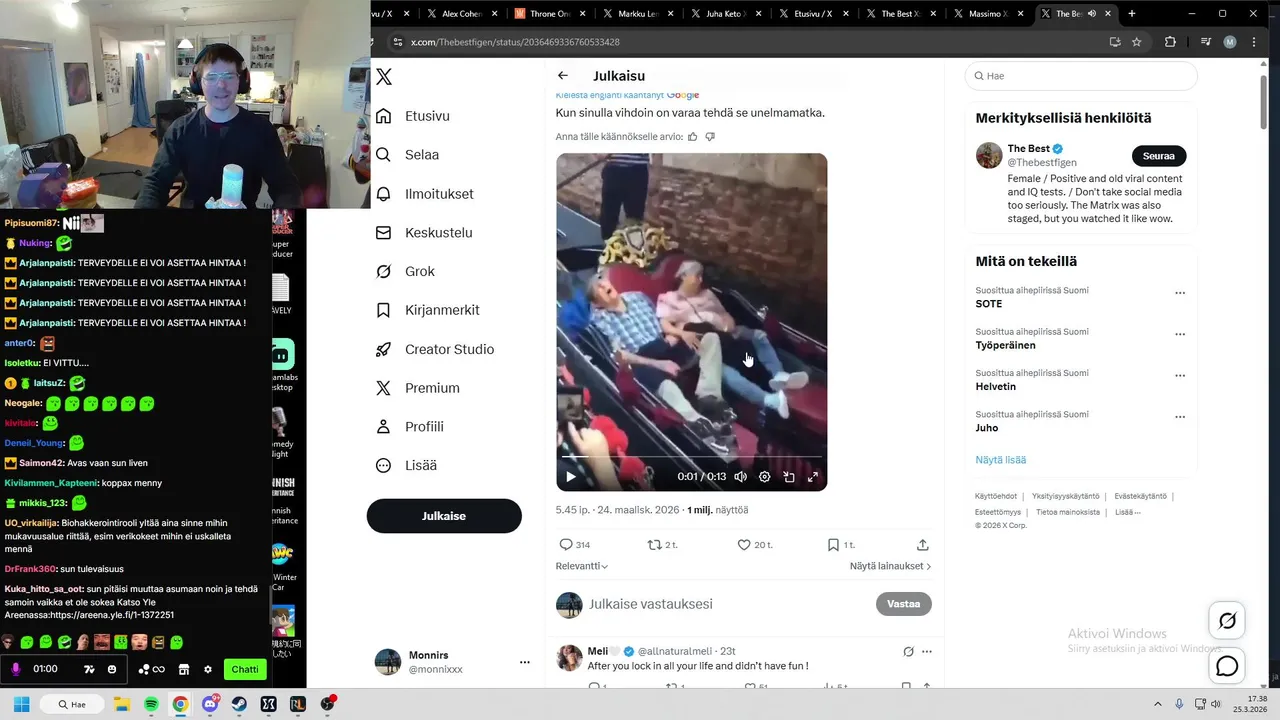Open Premium page
The width and height of the screenshot is (1280, 720).
417,388
